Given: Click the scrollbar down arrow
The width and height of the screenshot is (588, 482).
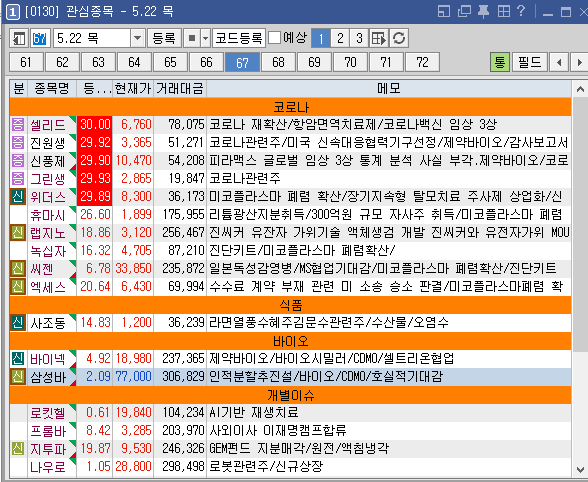Looking at the screenshot, I should (580, 469).
